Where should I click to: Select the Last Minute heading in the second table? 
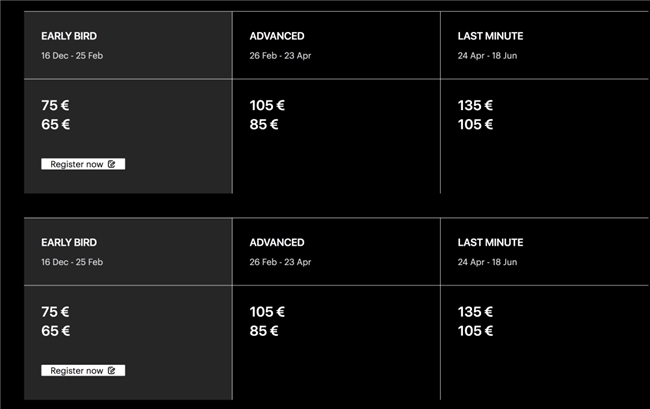pyautogui.click(x=490, y=242)
